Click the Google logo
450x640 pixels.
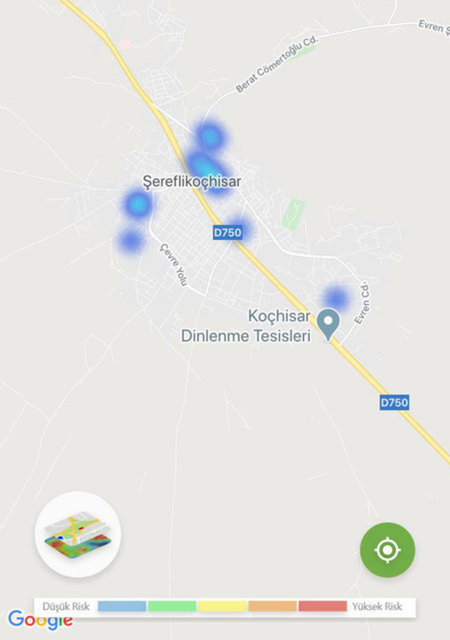(x=40, y=620)
